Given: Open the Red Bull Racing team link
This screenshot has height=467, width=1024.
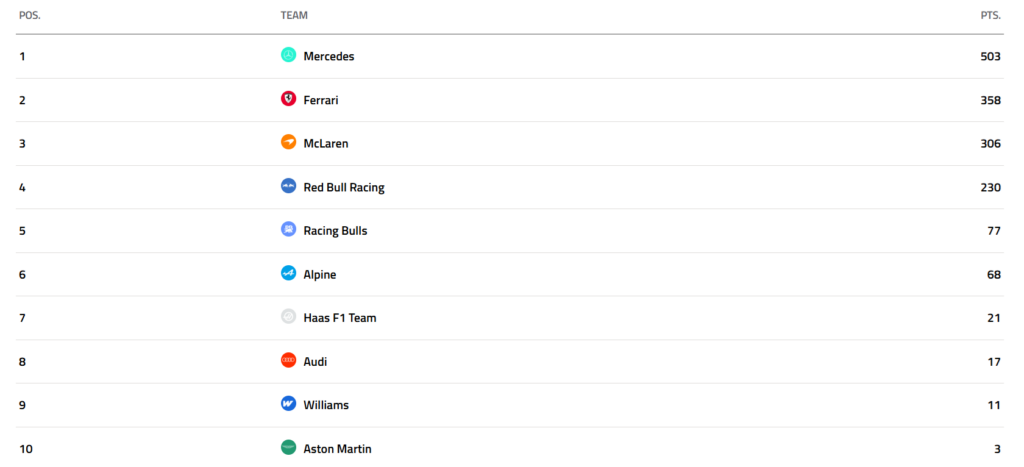Looking at the screenshot, I should pos(344,187).
